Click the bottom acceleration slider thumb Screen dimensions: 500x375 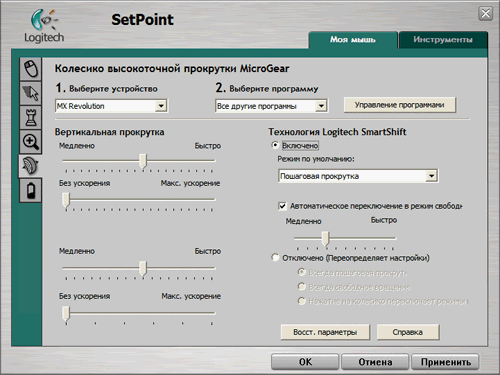(66, 314)
